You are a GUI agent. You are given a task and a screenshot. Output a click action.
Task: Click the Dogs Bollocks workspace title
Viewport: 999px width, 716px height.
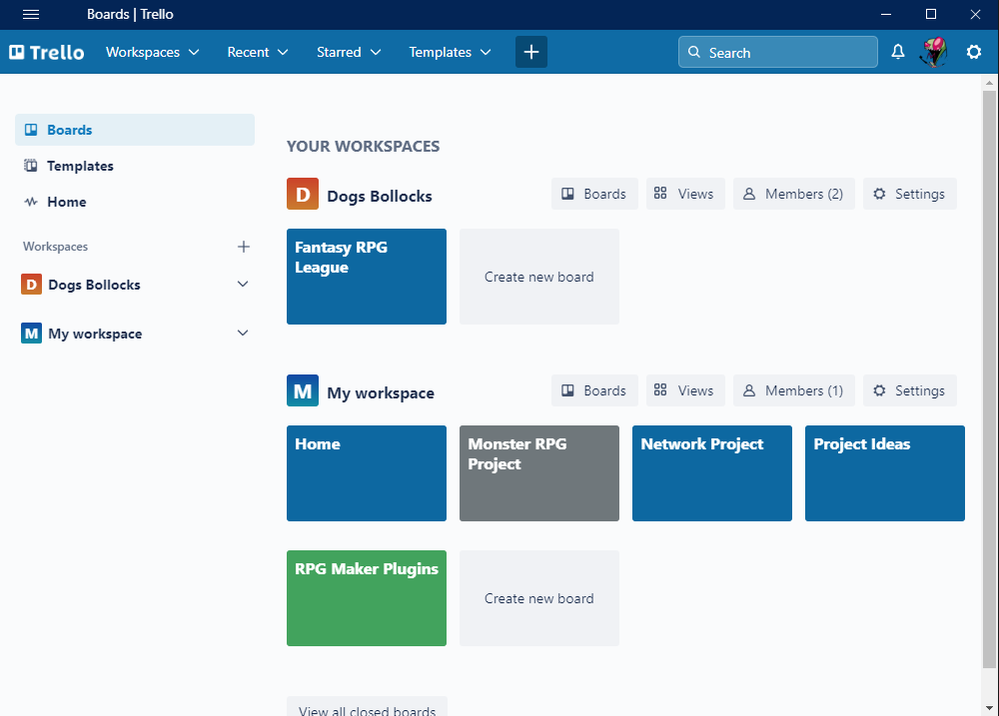pyautogui.click(x=380, y=196)
